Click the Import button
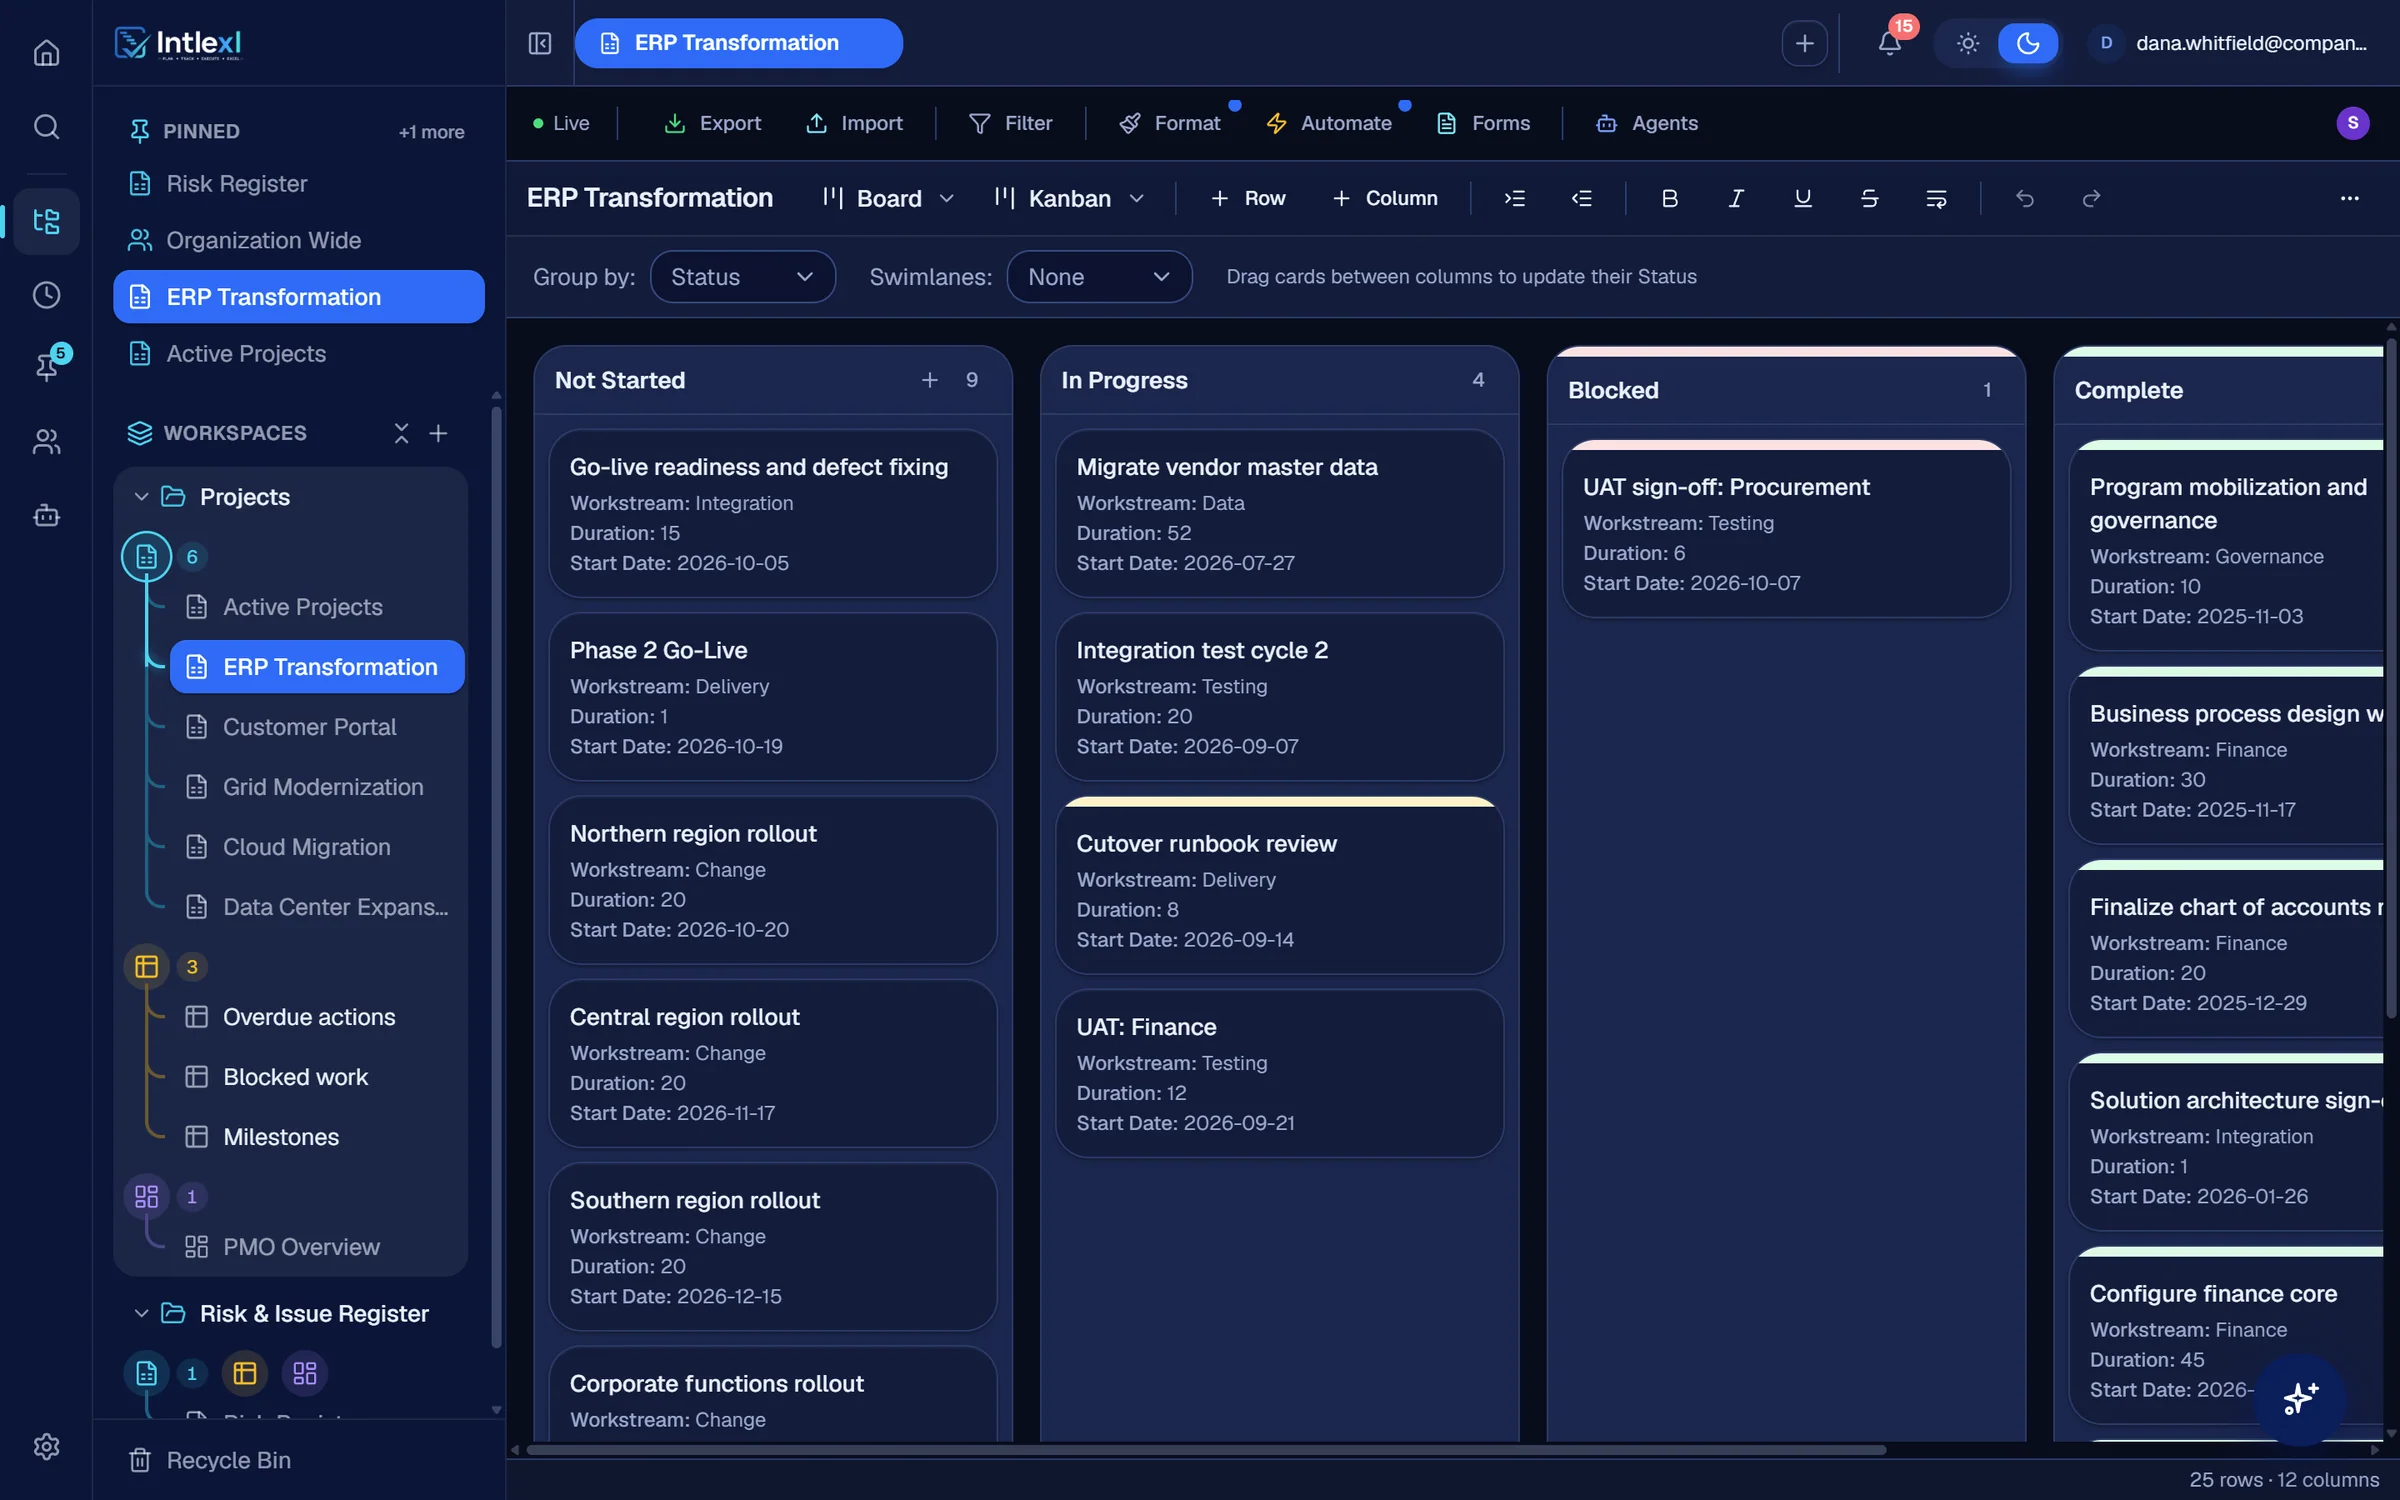 click(x=854, y=123)
